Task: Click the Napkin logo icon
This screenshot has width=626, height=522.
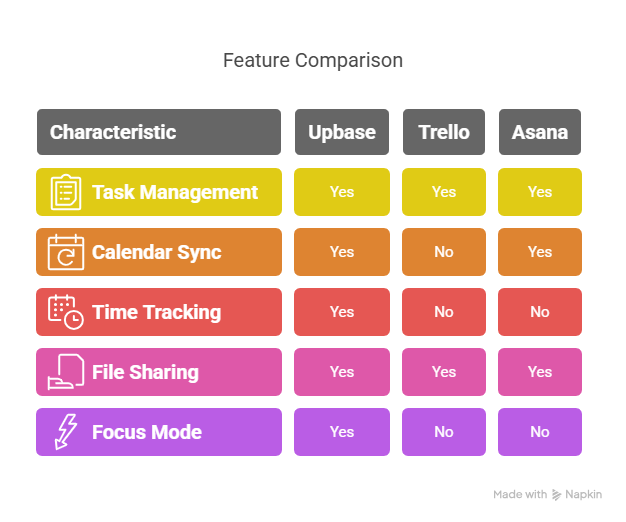Action: (556, 495)
